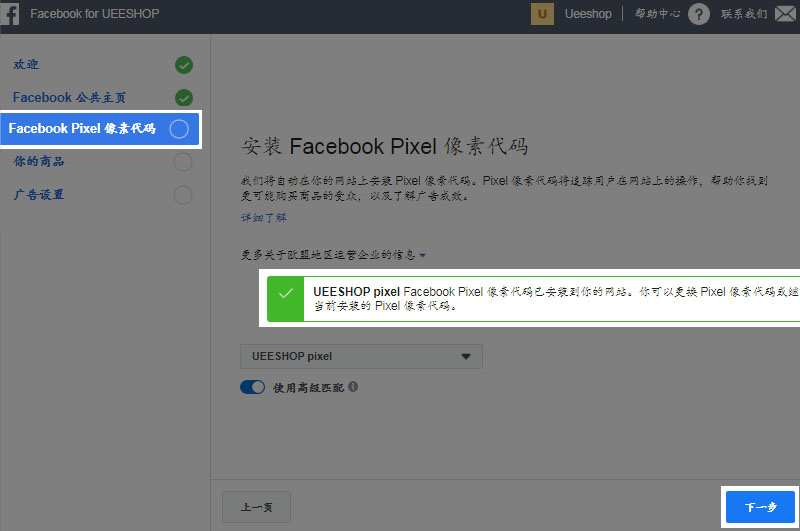Click the 安装 Facebook Pixel 像素代码 heading
The height and width of the screenshot is (531, 800).
[x=384, y=146]
